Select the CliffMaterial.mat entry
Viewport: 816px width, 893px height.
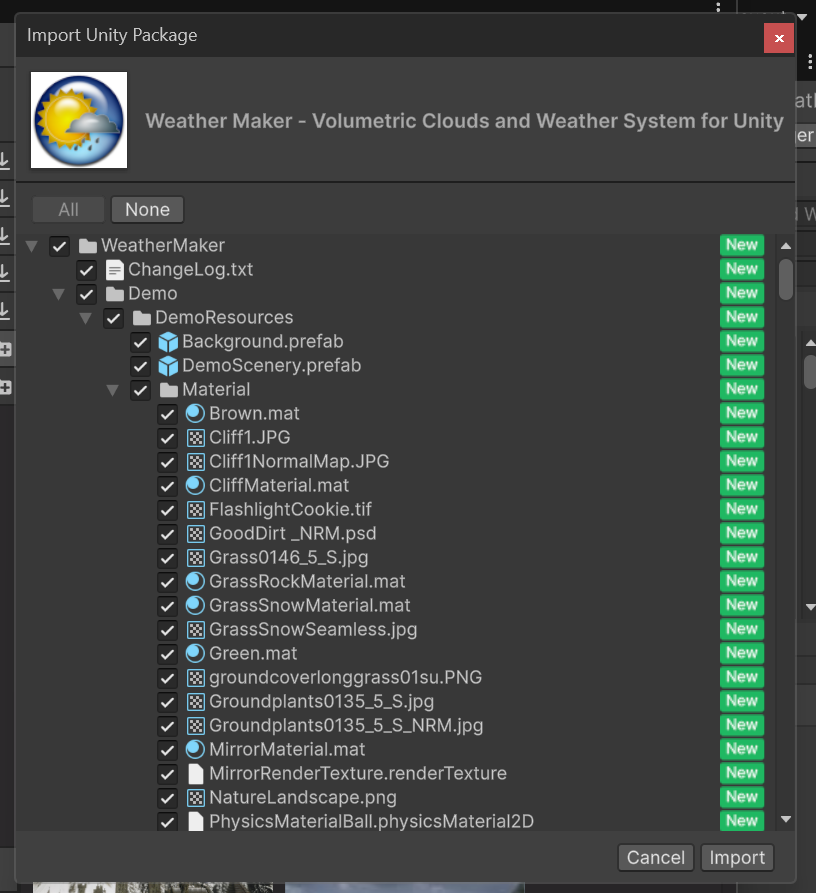point(279,486)
